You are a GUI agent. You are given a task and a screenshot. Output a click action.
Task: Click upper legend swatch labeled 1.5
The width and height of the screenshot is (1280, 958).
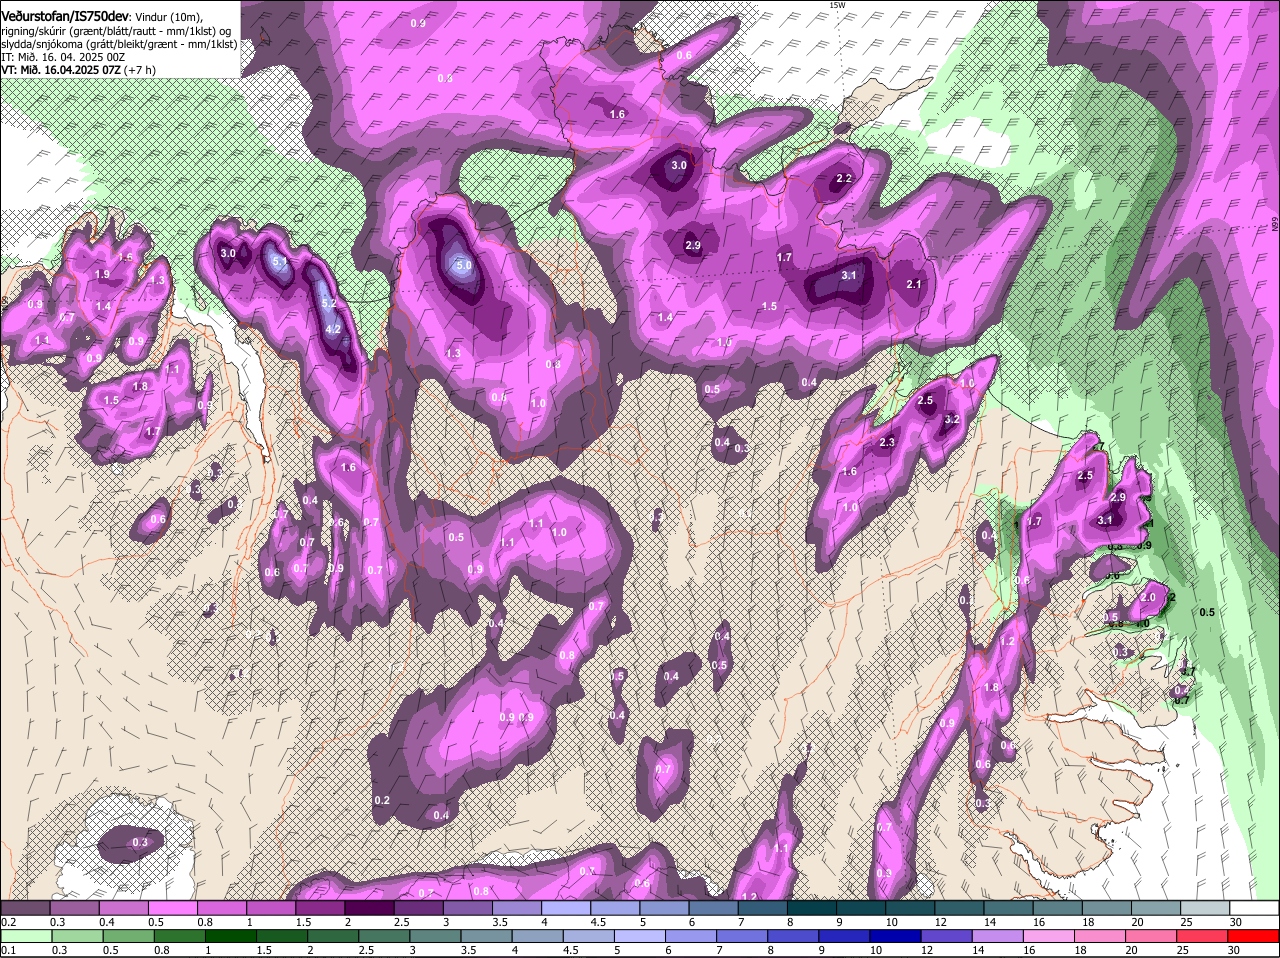pyautogui.click(x=319, y=907)
